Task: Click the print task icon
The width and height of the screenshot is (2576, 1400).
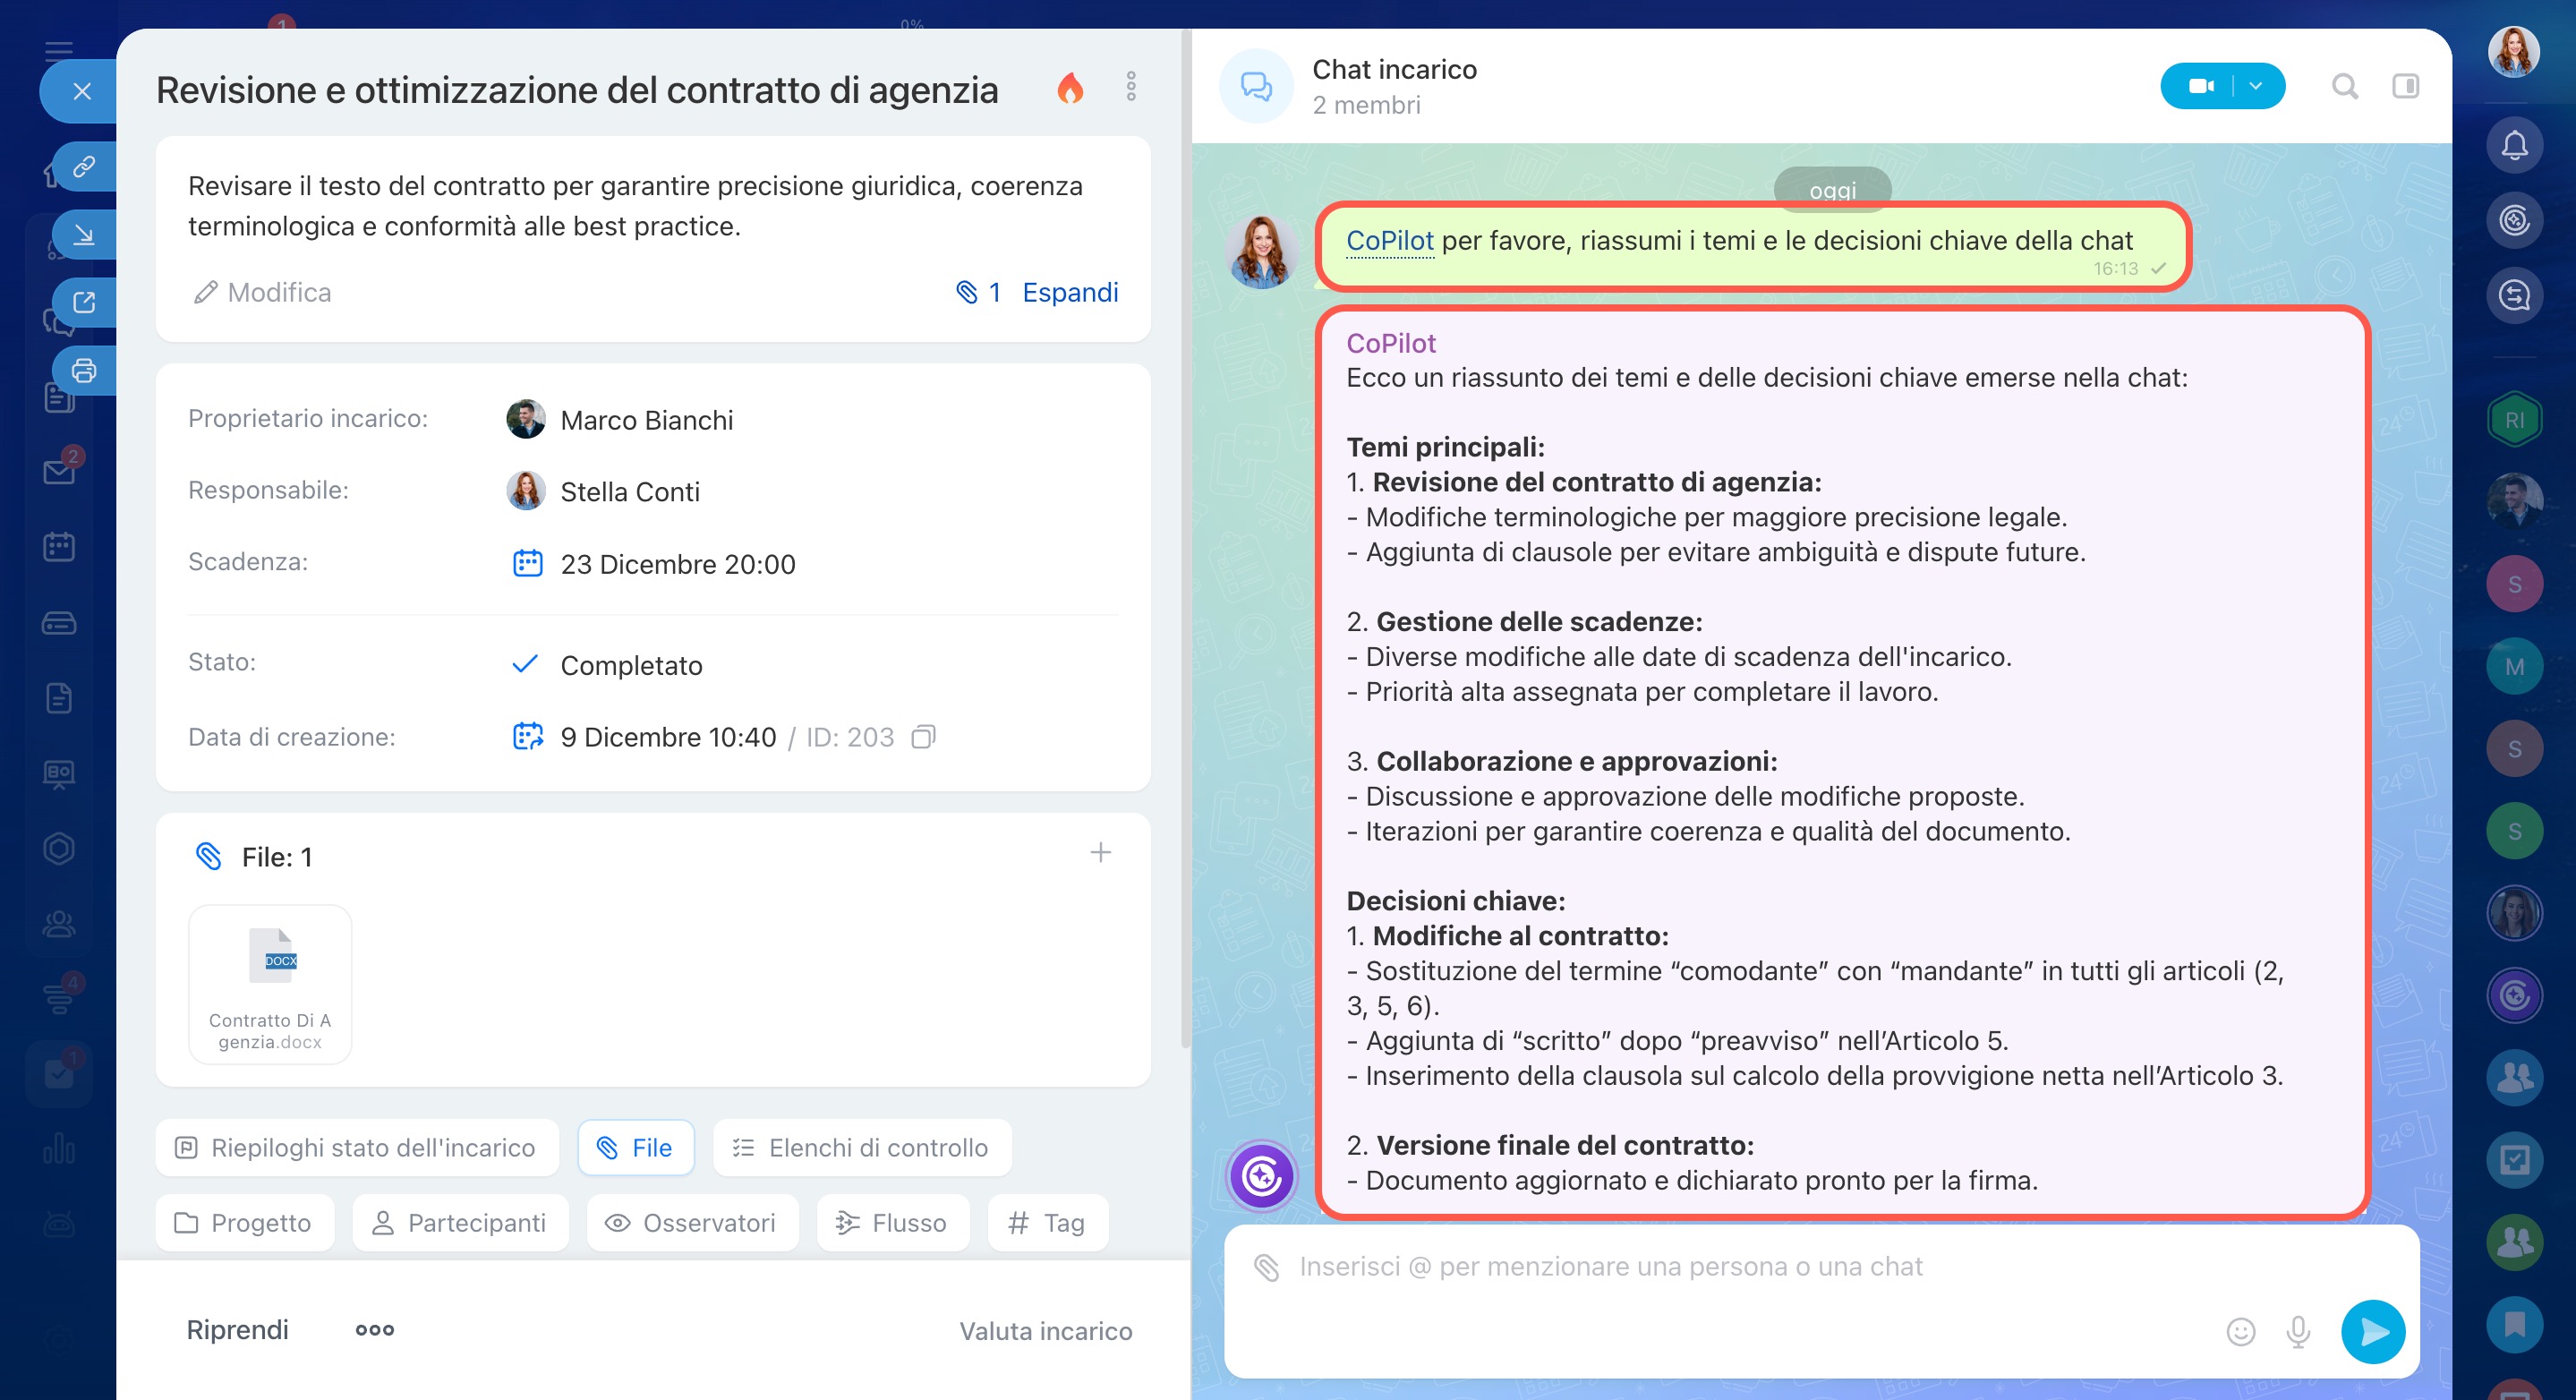Action: pos(84,371)
